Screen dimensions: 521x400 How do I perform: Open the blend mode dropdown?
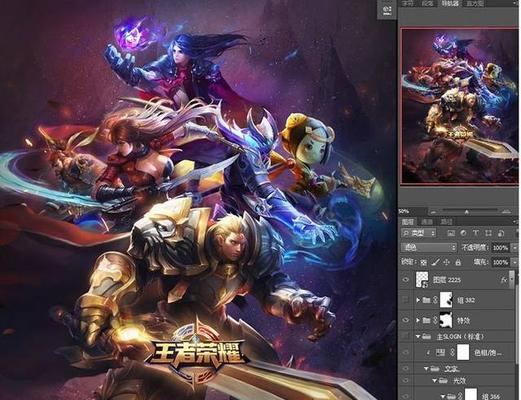(x=429, y=248)
